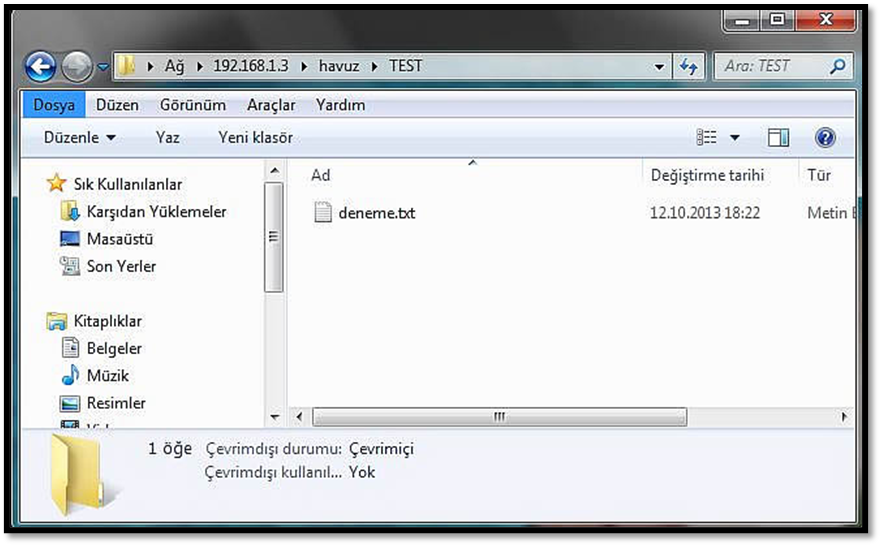This screenshot has height=546, width=881.
Task: Sort by Değiştirme tarihi column header
Action: [x=707, y=175]
